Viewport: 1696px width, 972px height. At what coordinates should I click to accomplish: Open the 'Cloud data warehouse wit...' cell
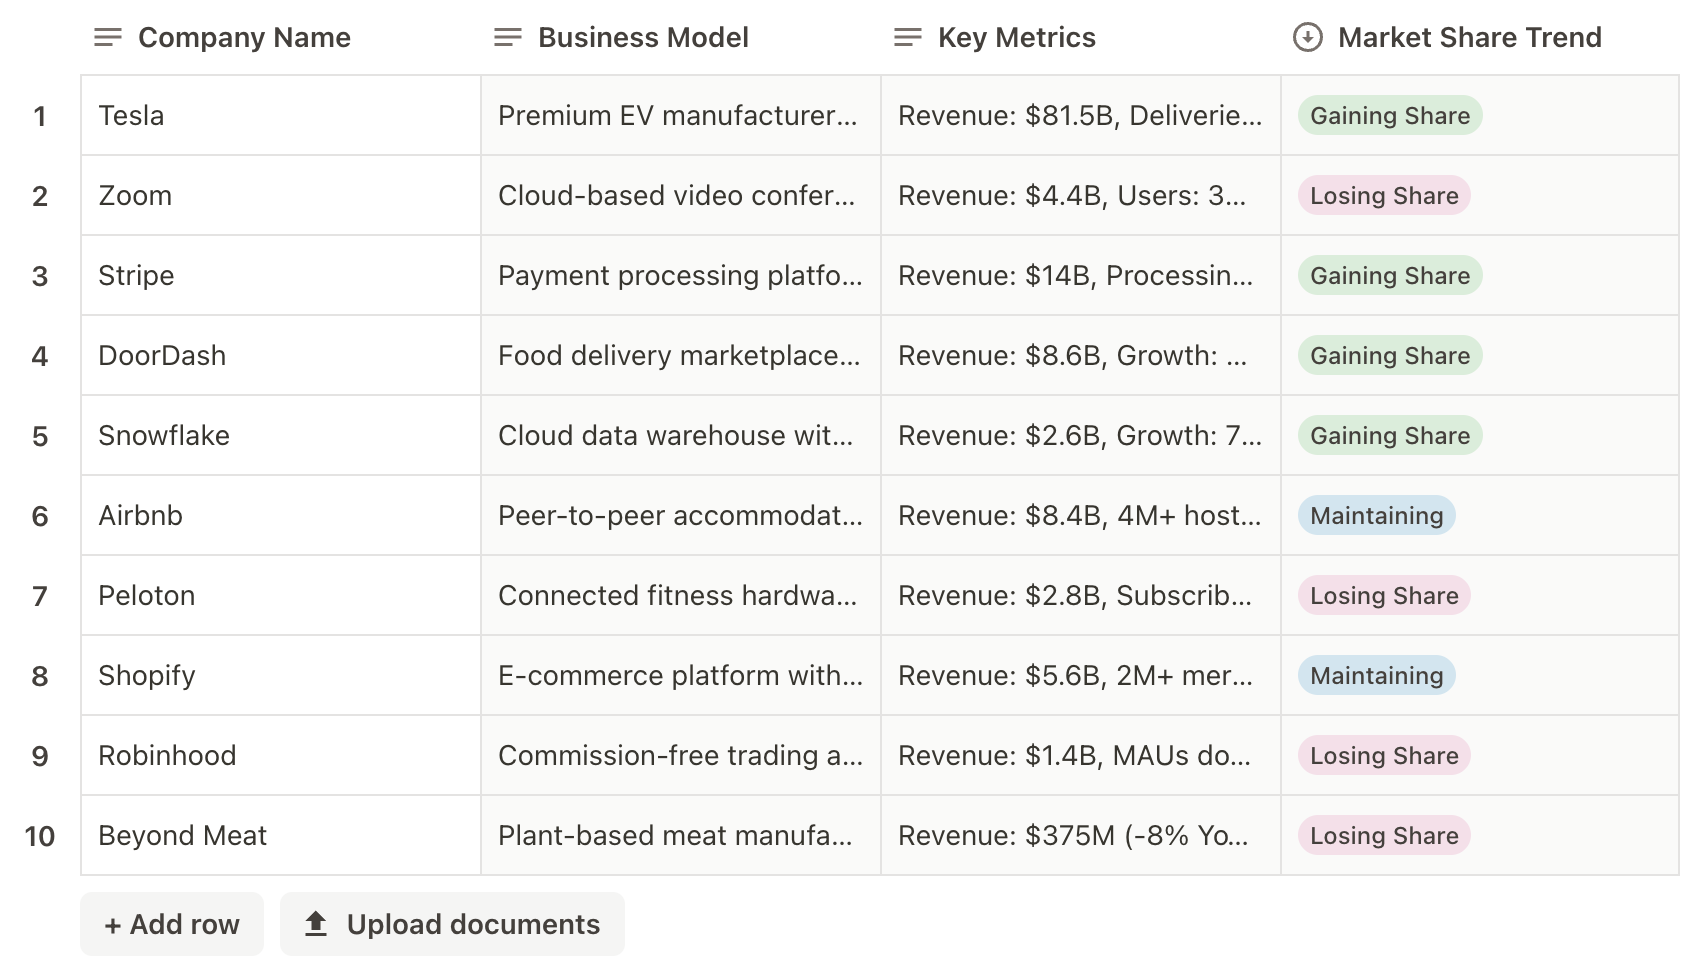[x=681, y=435]
